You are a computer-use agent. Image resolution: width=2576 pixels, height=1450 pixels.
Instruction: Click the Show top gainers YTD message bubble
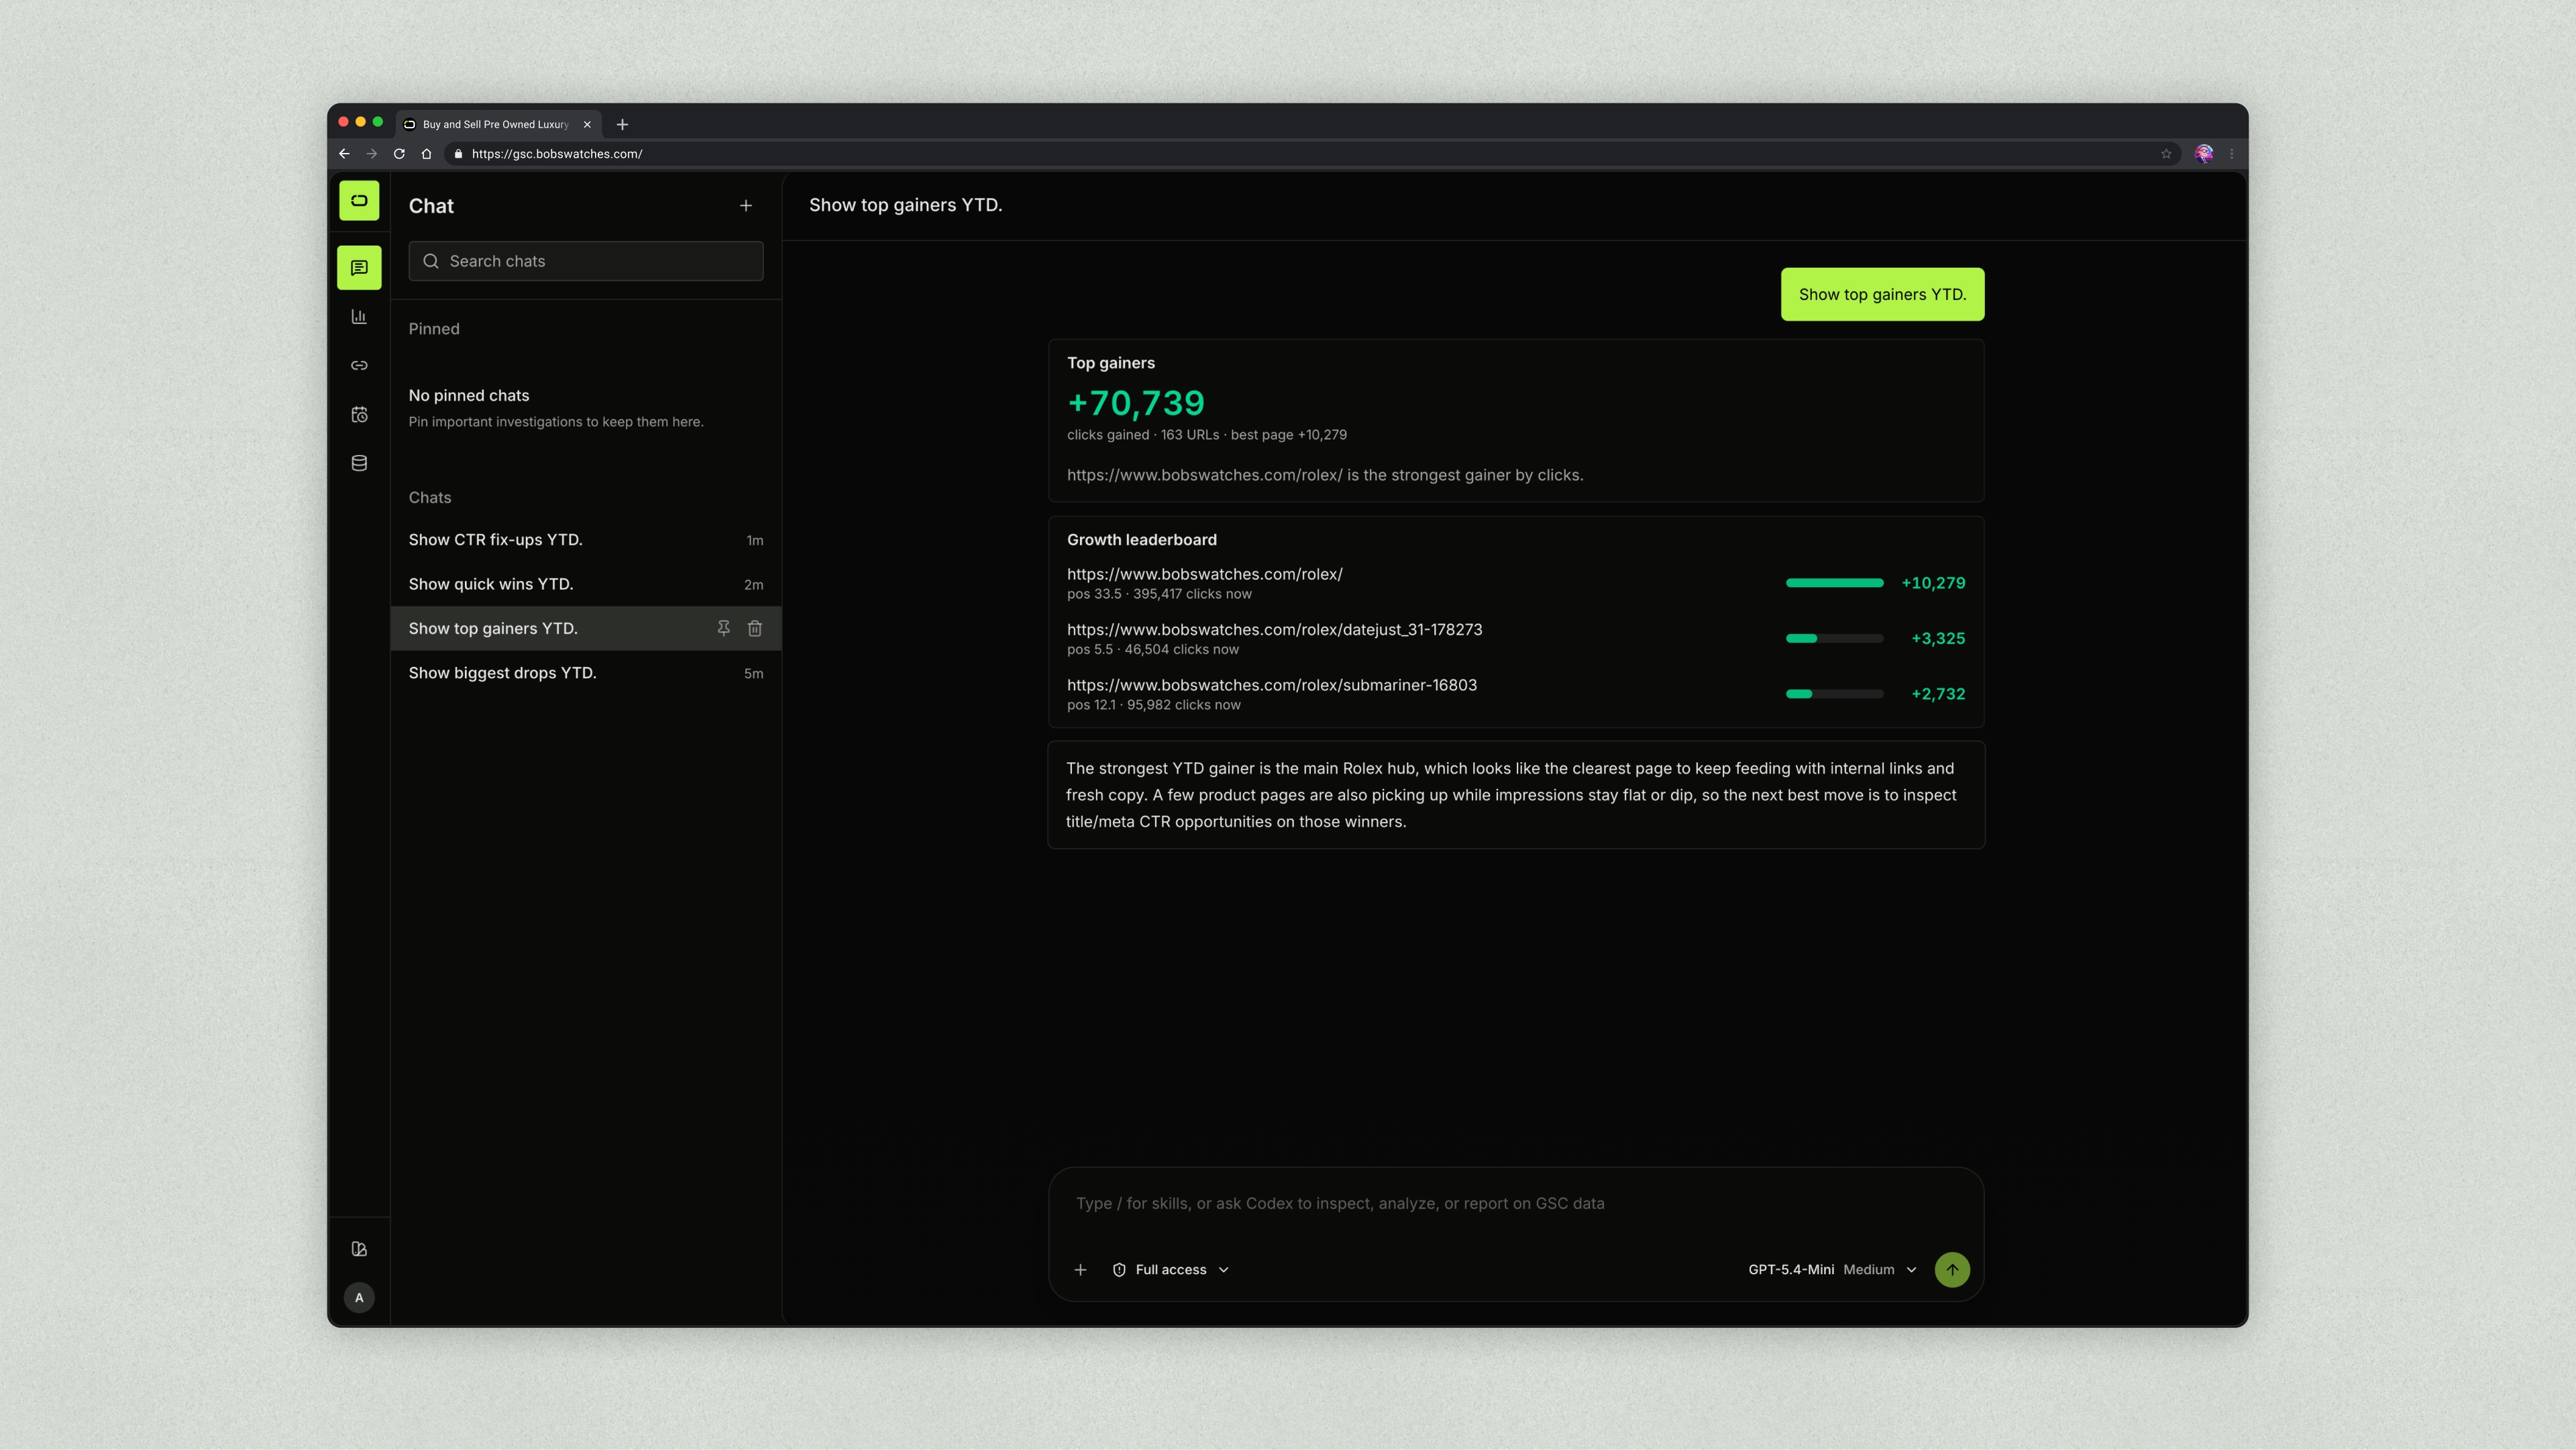[1882, 295]
